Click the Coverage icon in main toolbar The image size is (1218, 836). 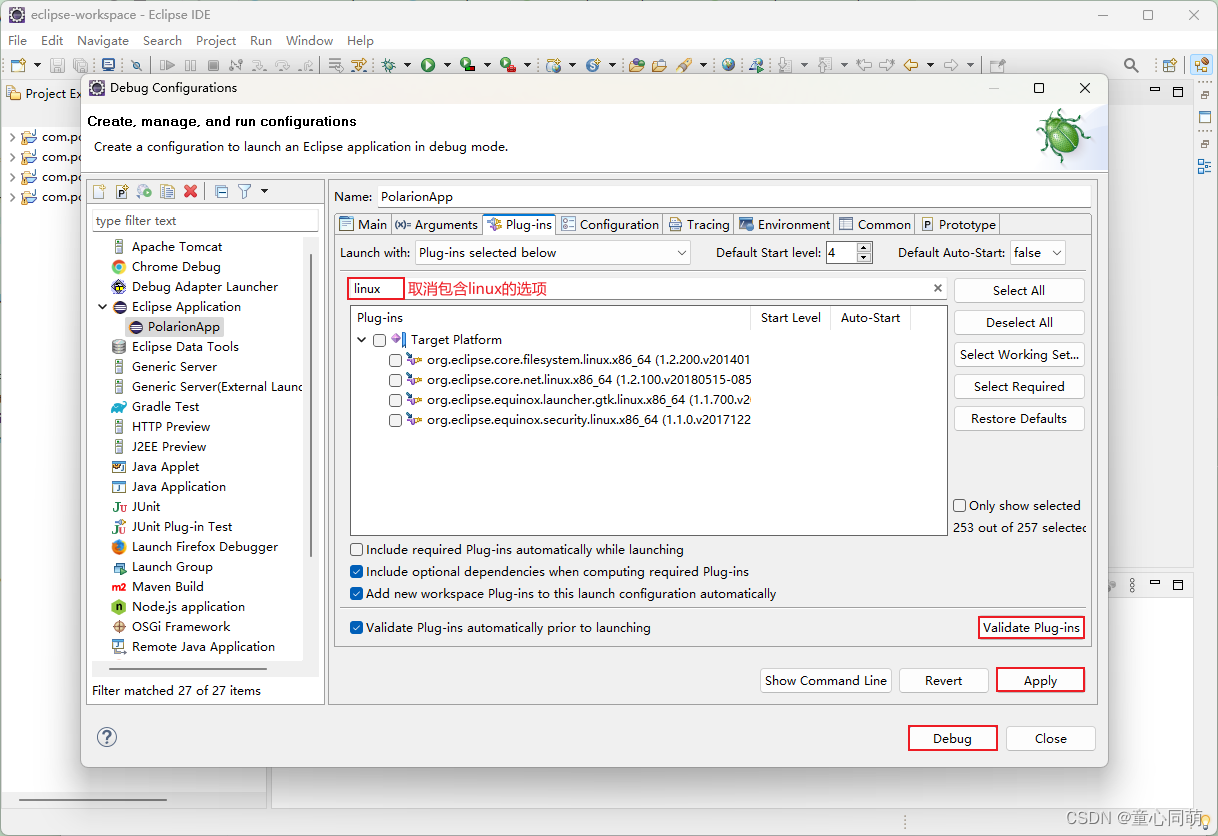pyautogui.click(x=467, y=65)
